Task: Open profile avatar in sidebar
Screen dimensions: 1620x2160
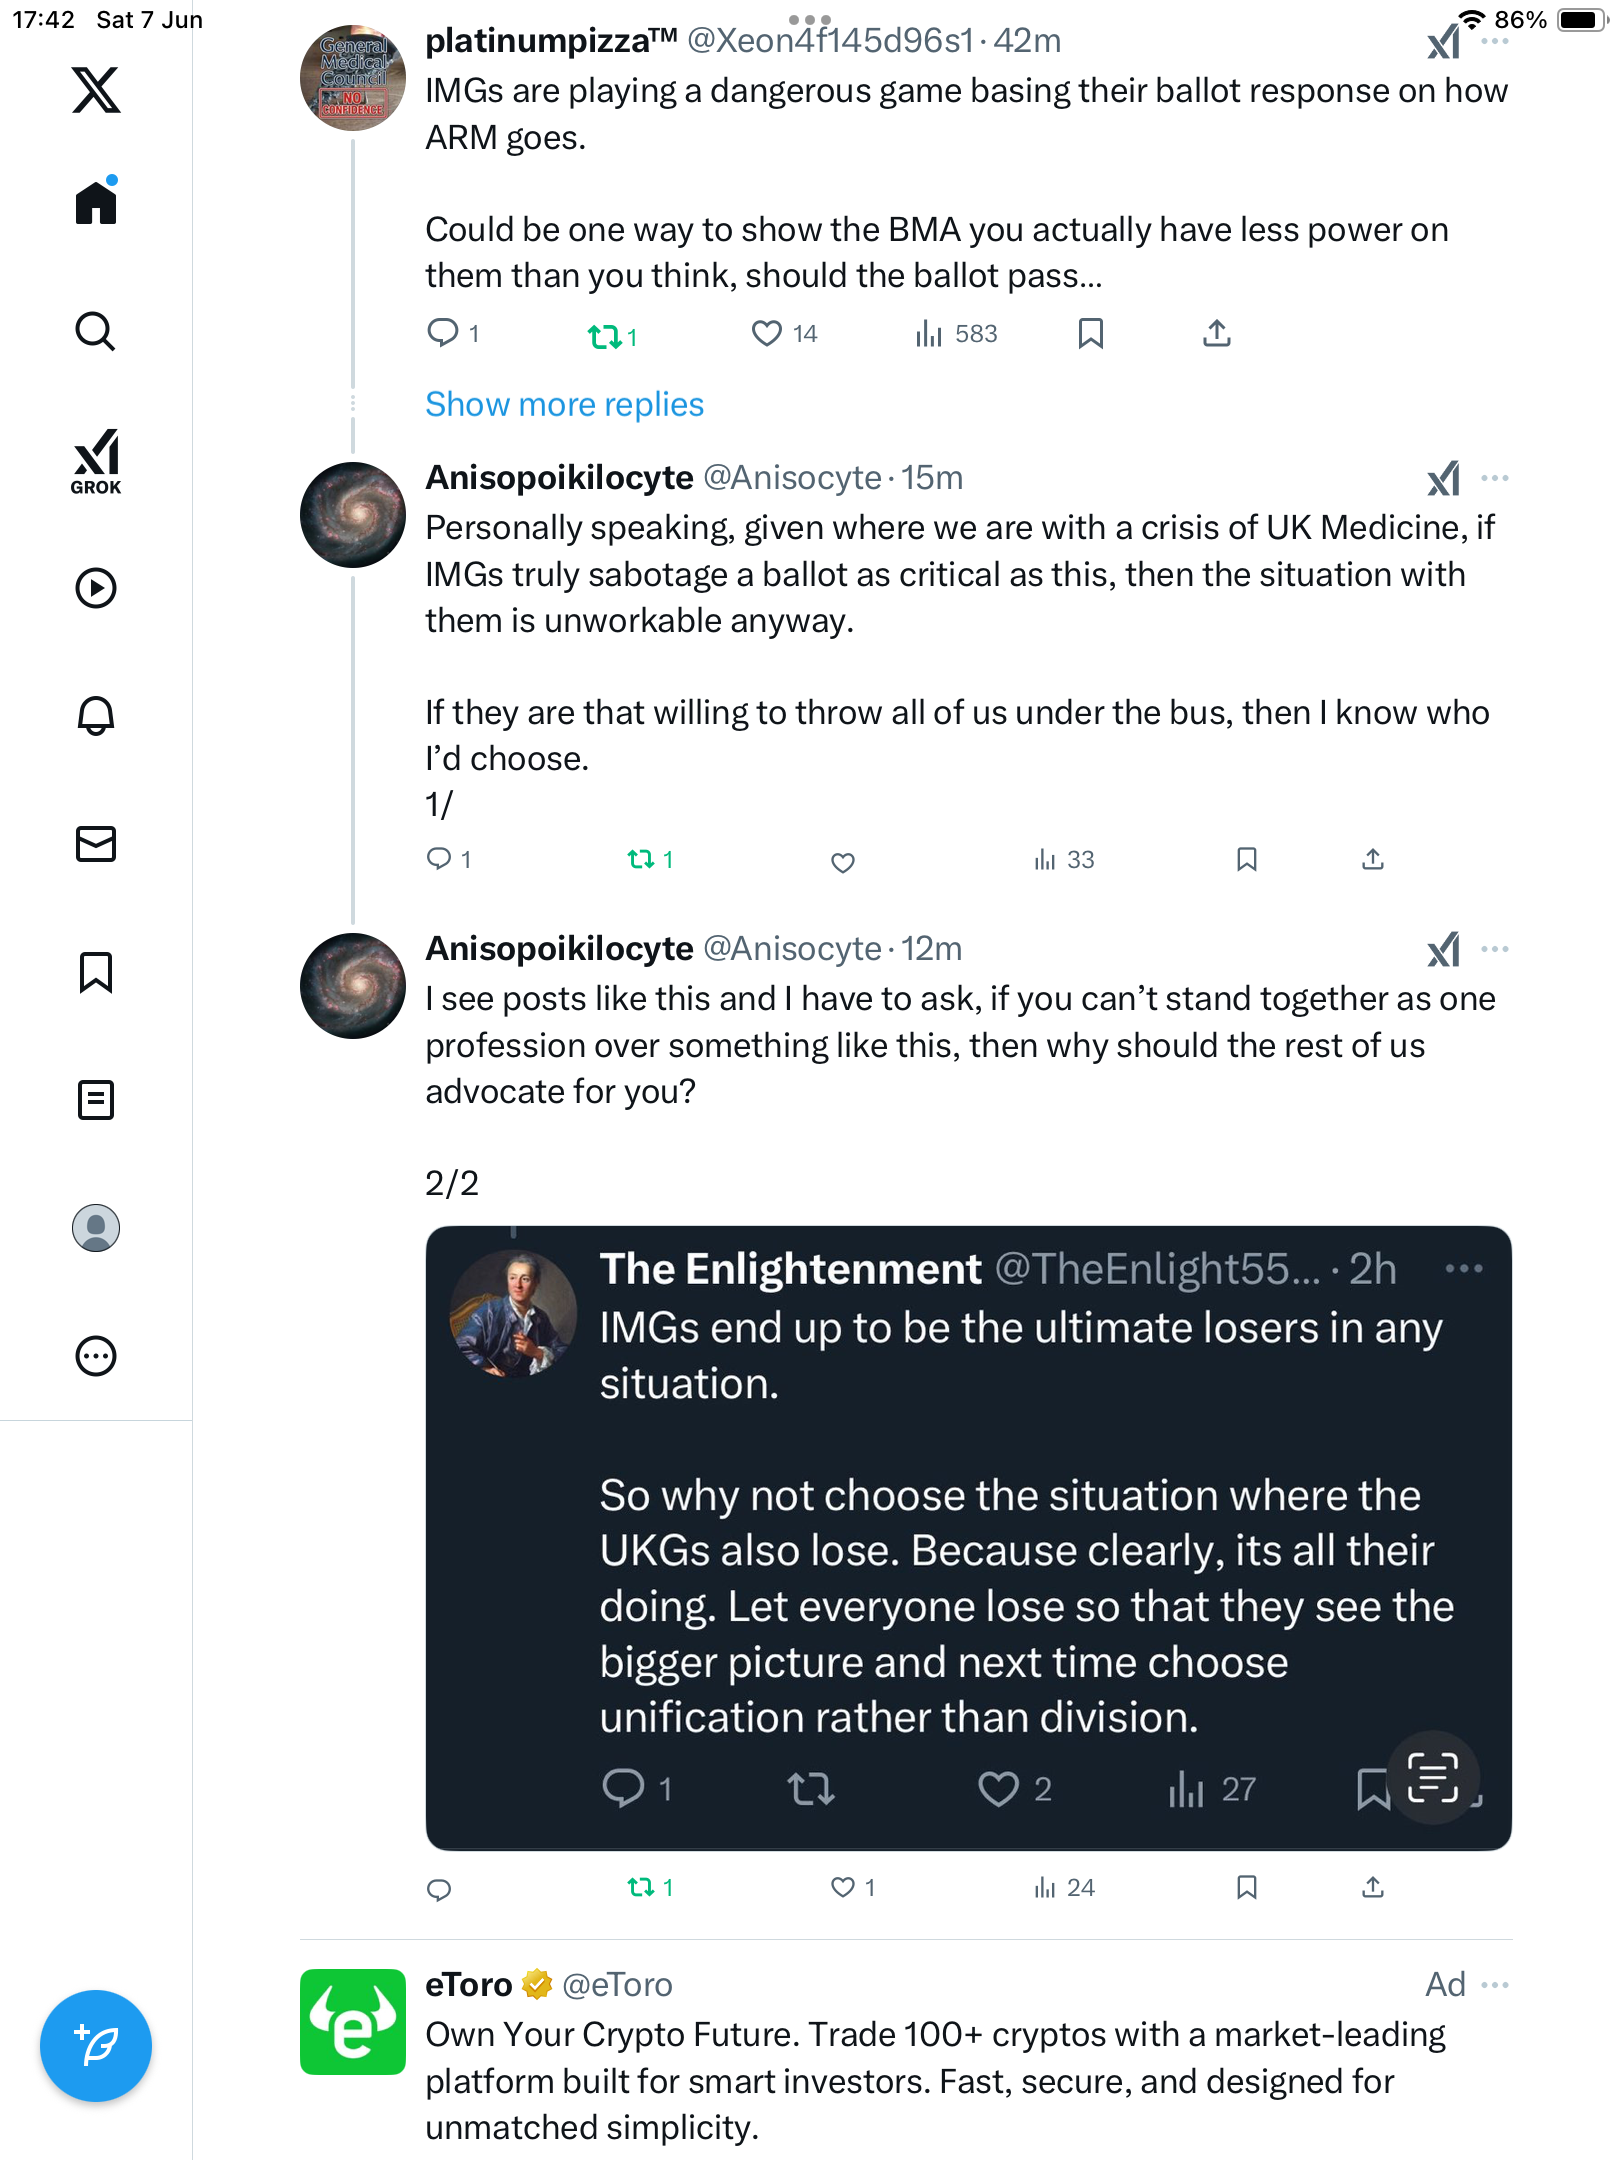Action: 96,1228
